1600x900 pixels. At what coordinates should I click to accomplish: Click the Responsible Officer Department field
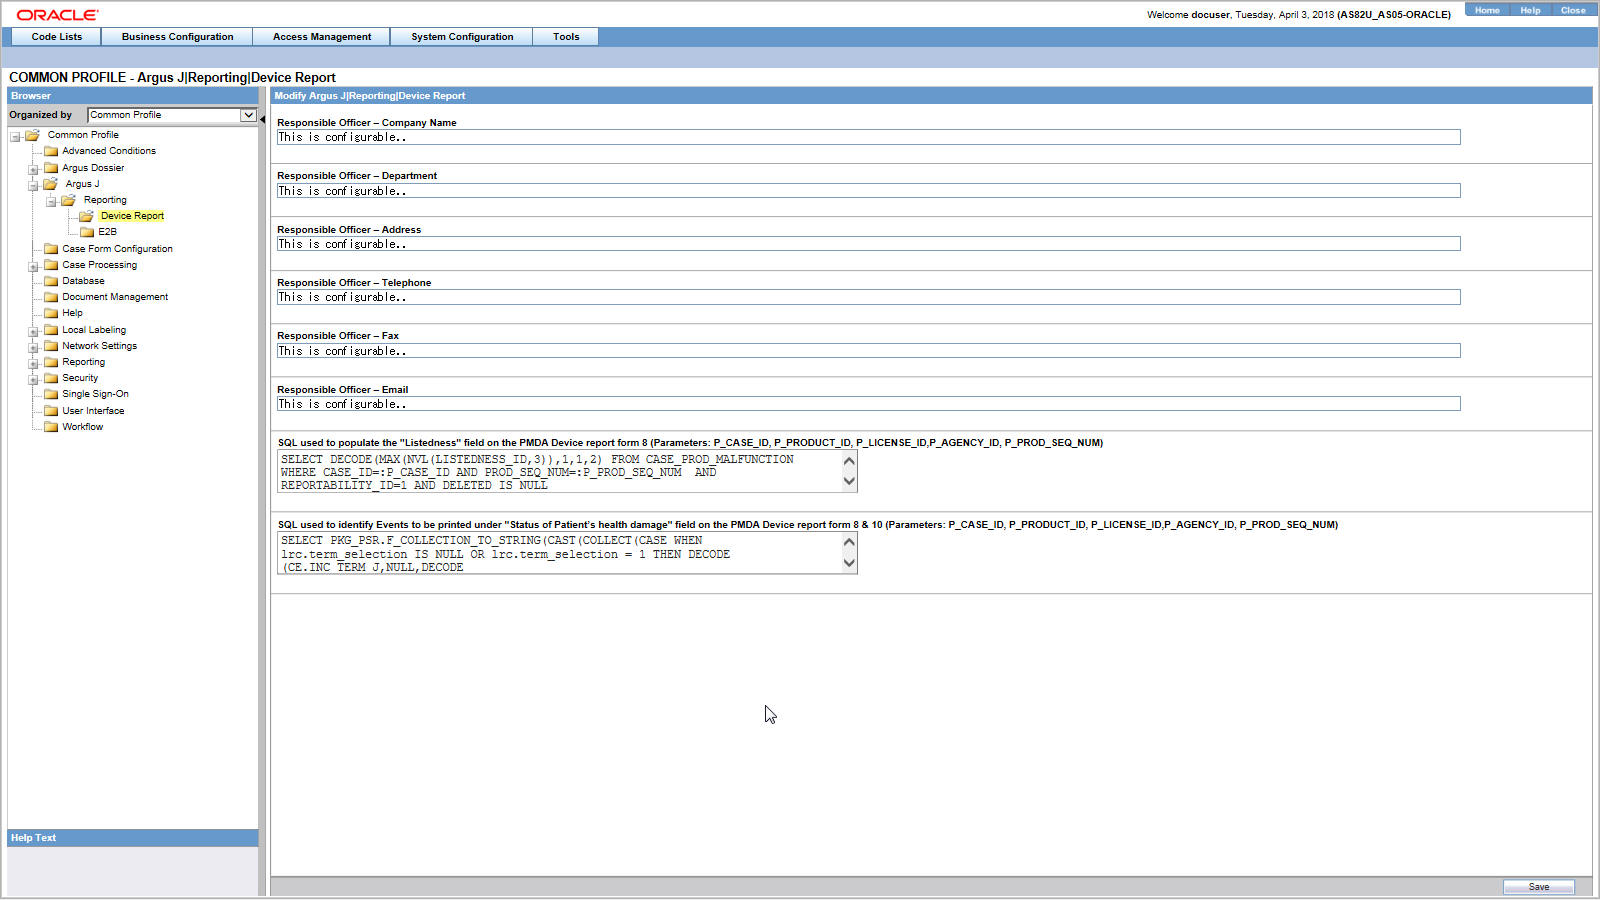(868, 191)
